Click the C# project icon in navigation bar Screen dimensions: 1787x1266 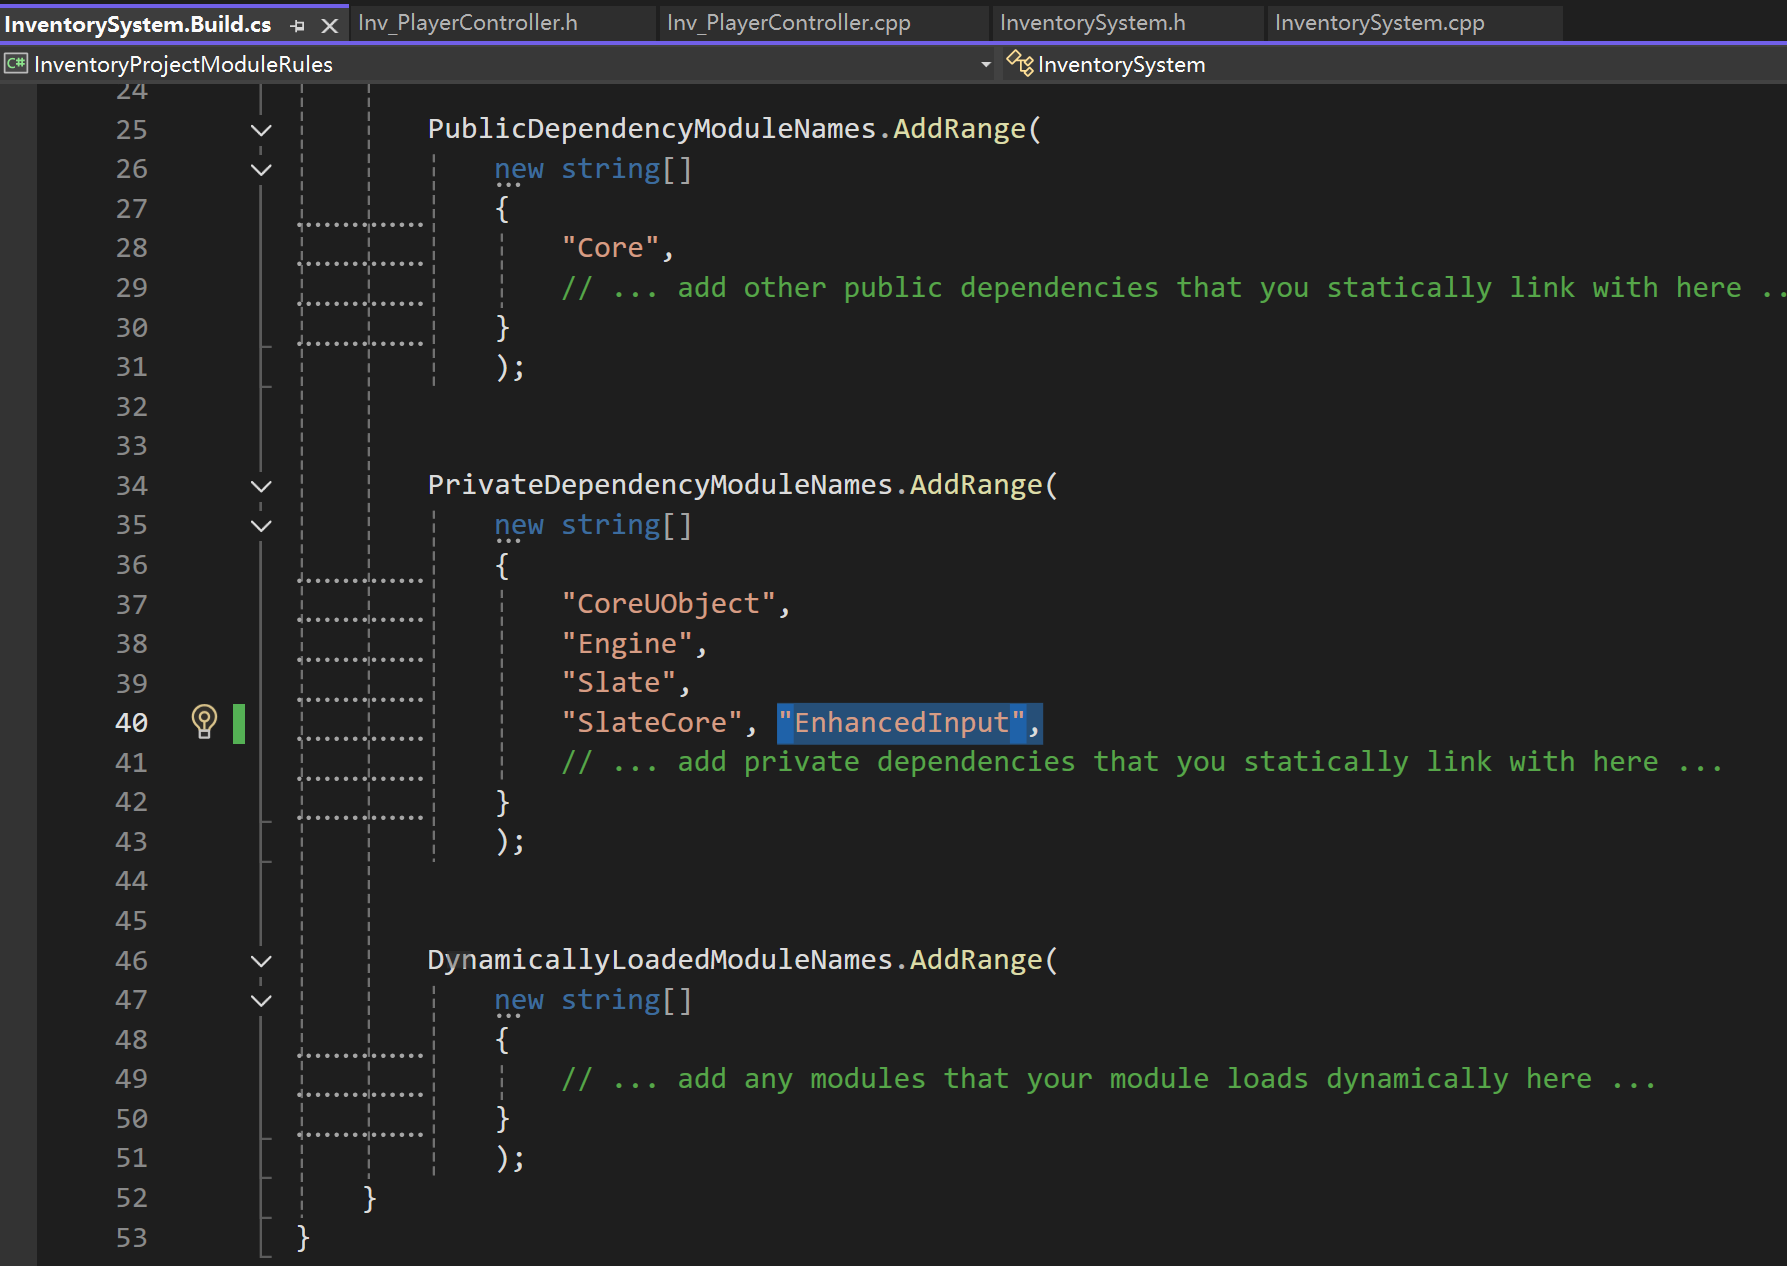(x=16, y=64)
